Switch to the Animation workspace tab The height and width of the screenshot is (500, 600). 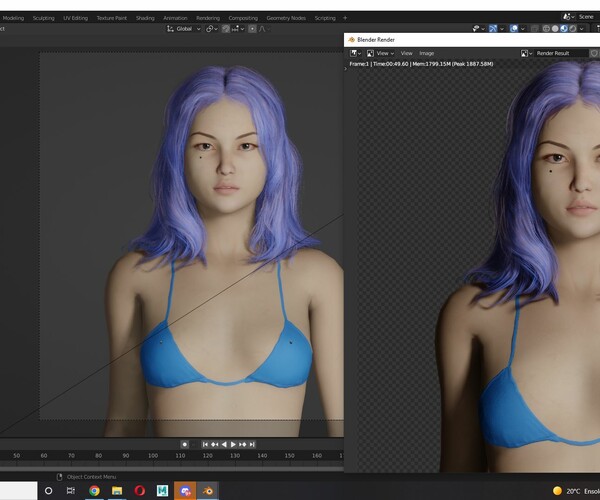[175, 18]
